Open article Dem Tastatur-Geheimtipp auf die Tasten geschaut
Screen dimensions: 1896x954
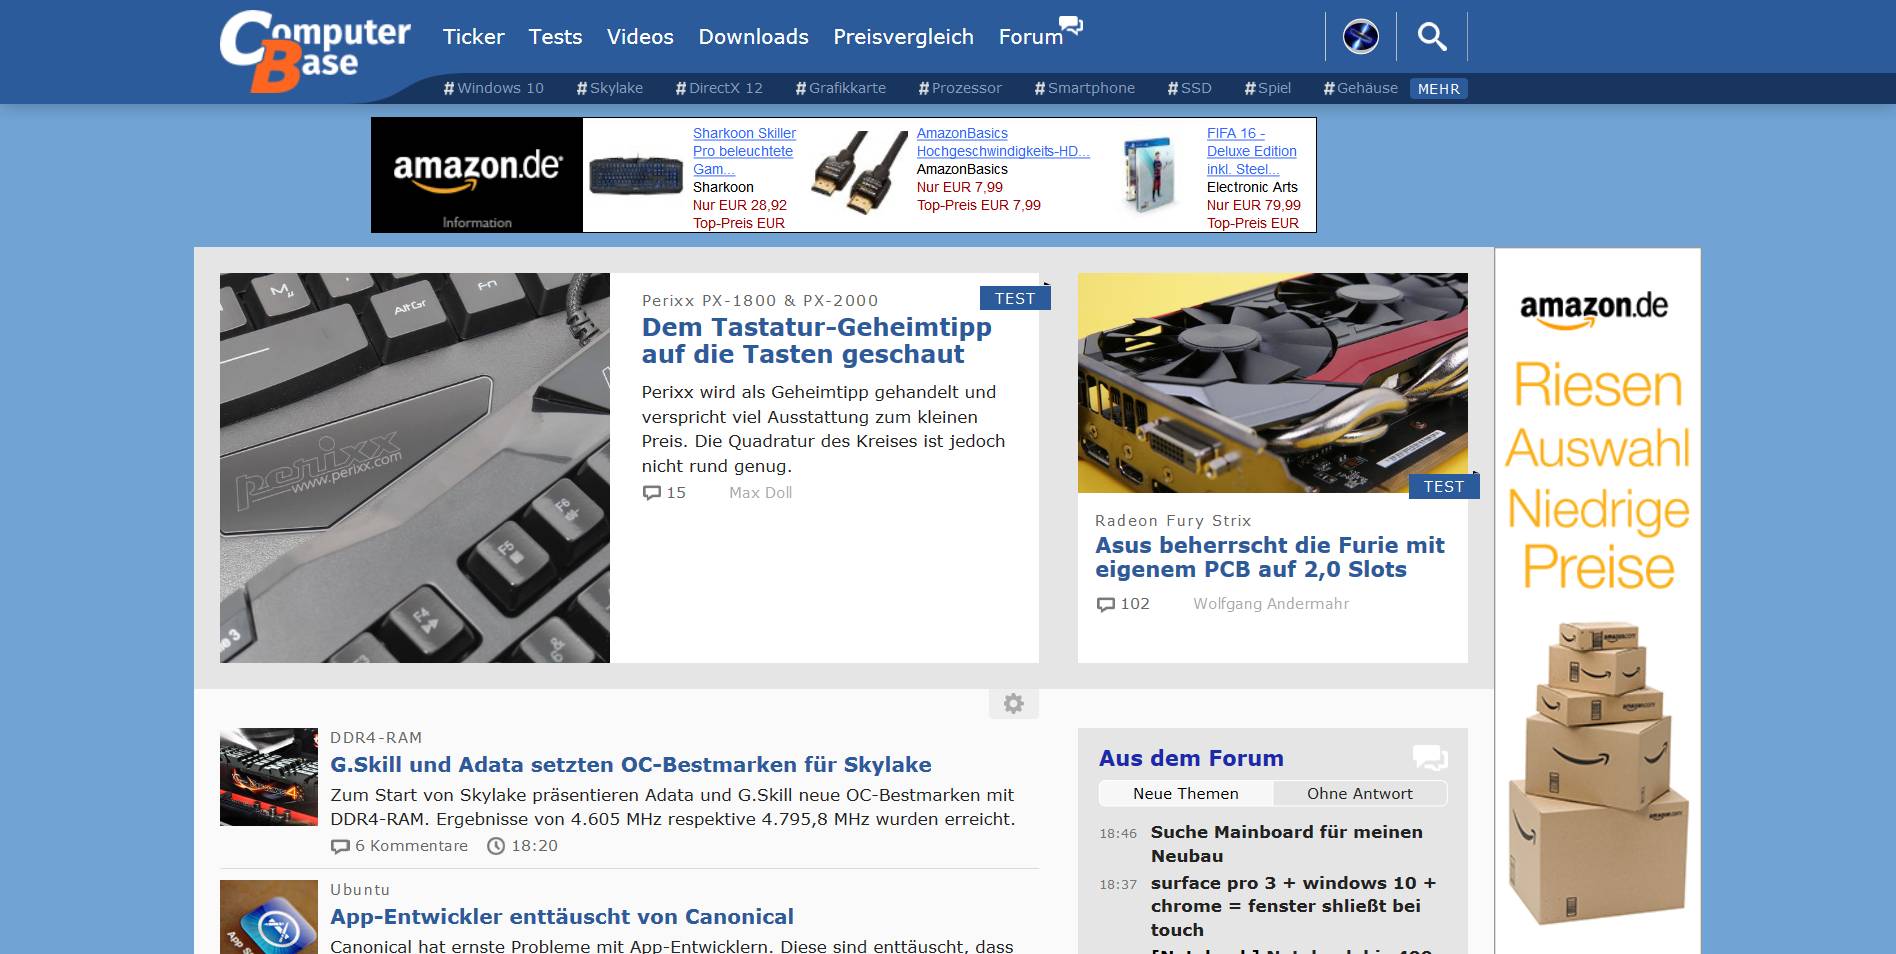coord(817,341)
